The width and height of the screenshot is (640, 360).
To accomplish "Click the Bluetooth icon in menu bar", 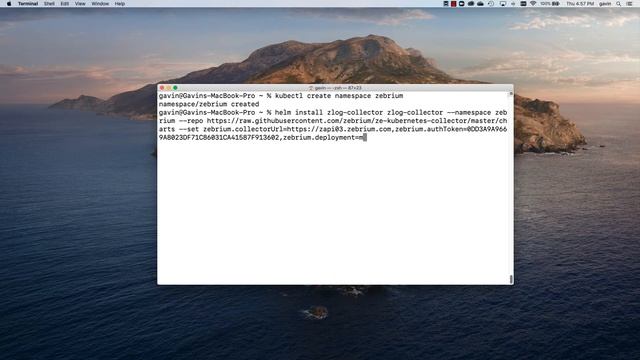I will coord(513,4).
